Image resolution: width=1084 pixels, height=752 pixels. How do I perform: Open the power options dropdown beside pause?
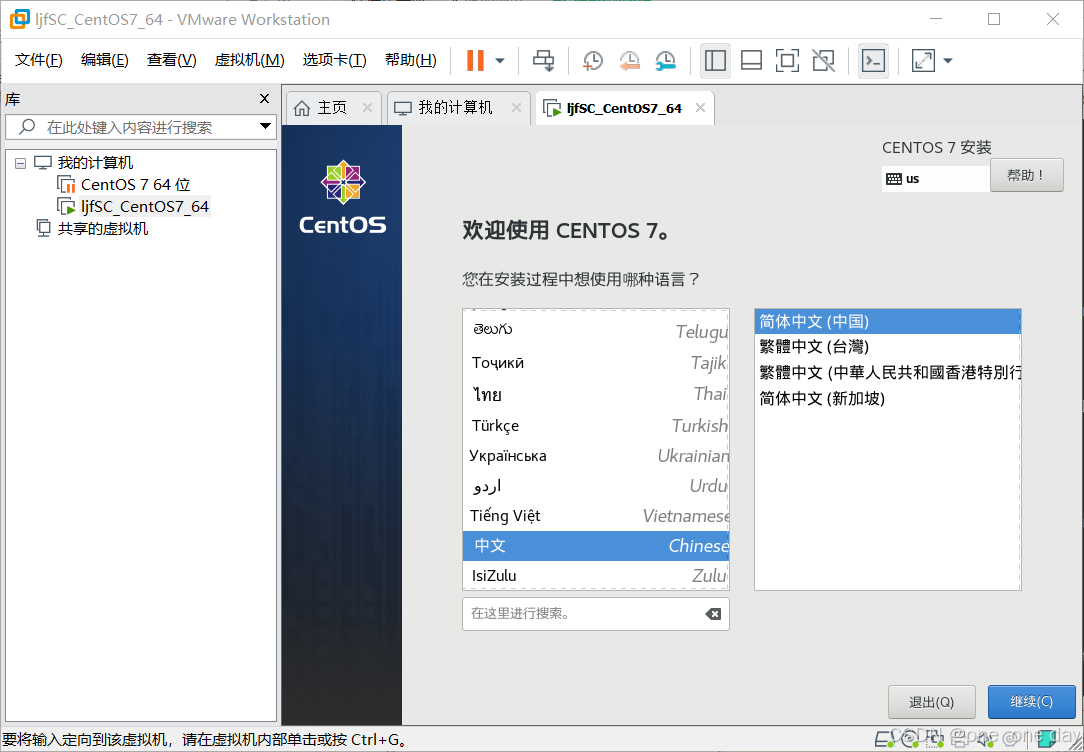click(x=500, y=61)
